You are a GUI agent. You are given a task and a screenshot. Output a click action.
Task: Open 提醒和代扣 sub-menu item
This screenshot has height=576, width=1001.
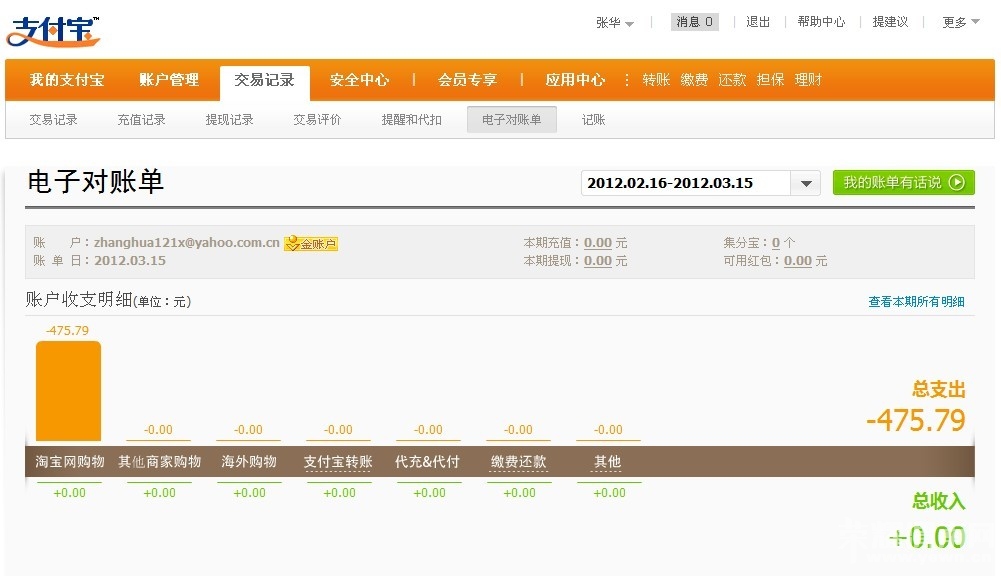(x=412, y=119)
